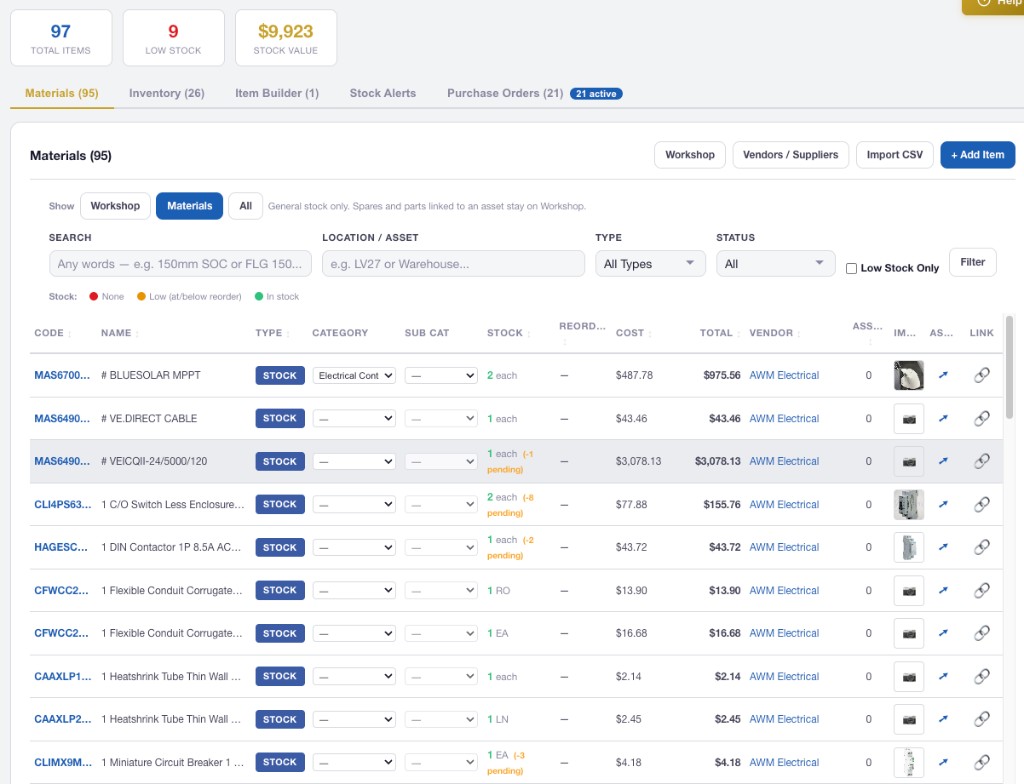Click the Import CSV button
This screenshot has height=784, width=1024.
point(895,155)
